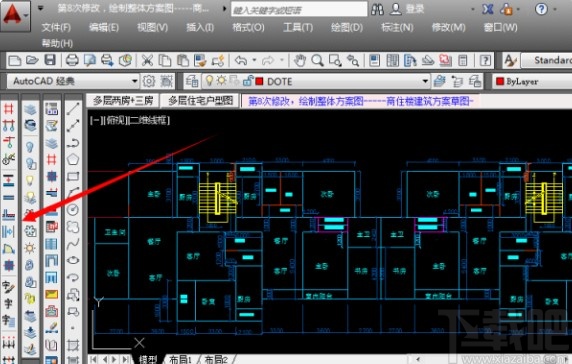Viewport: 572px width, 364px height.
Task: Expand the Undo history dropdown arrow
Action: point(254,60)
